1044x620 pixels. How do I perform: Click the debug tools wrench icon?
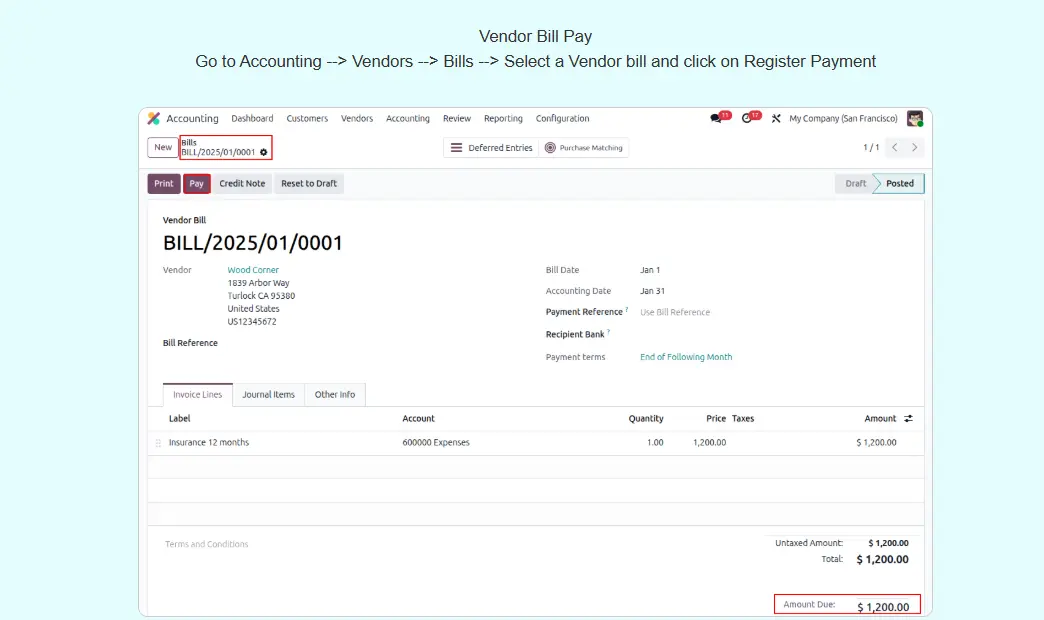point(776,119)
